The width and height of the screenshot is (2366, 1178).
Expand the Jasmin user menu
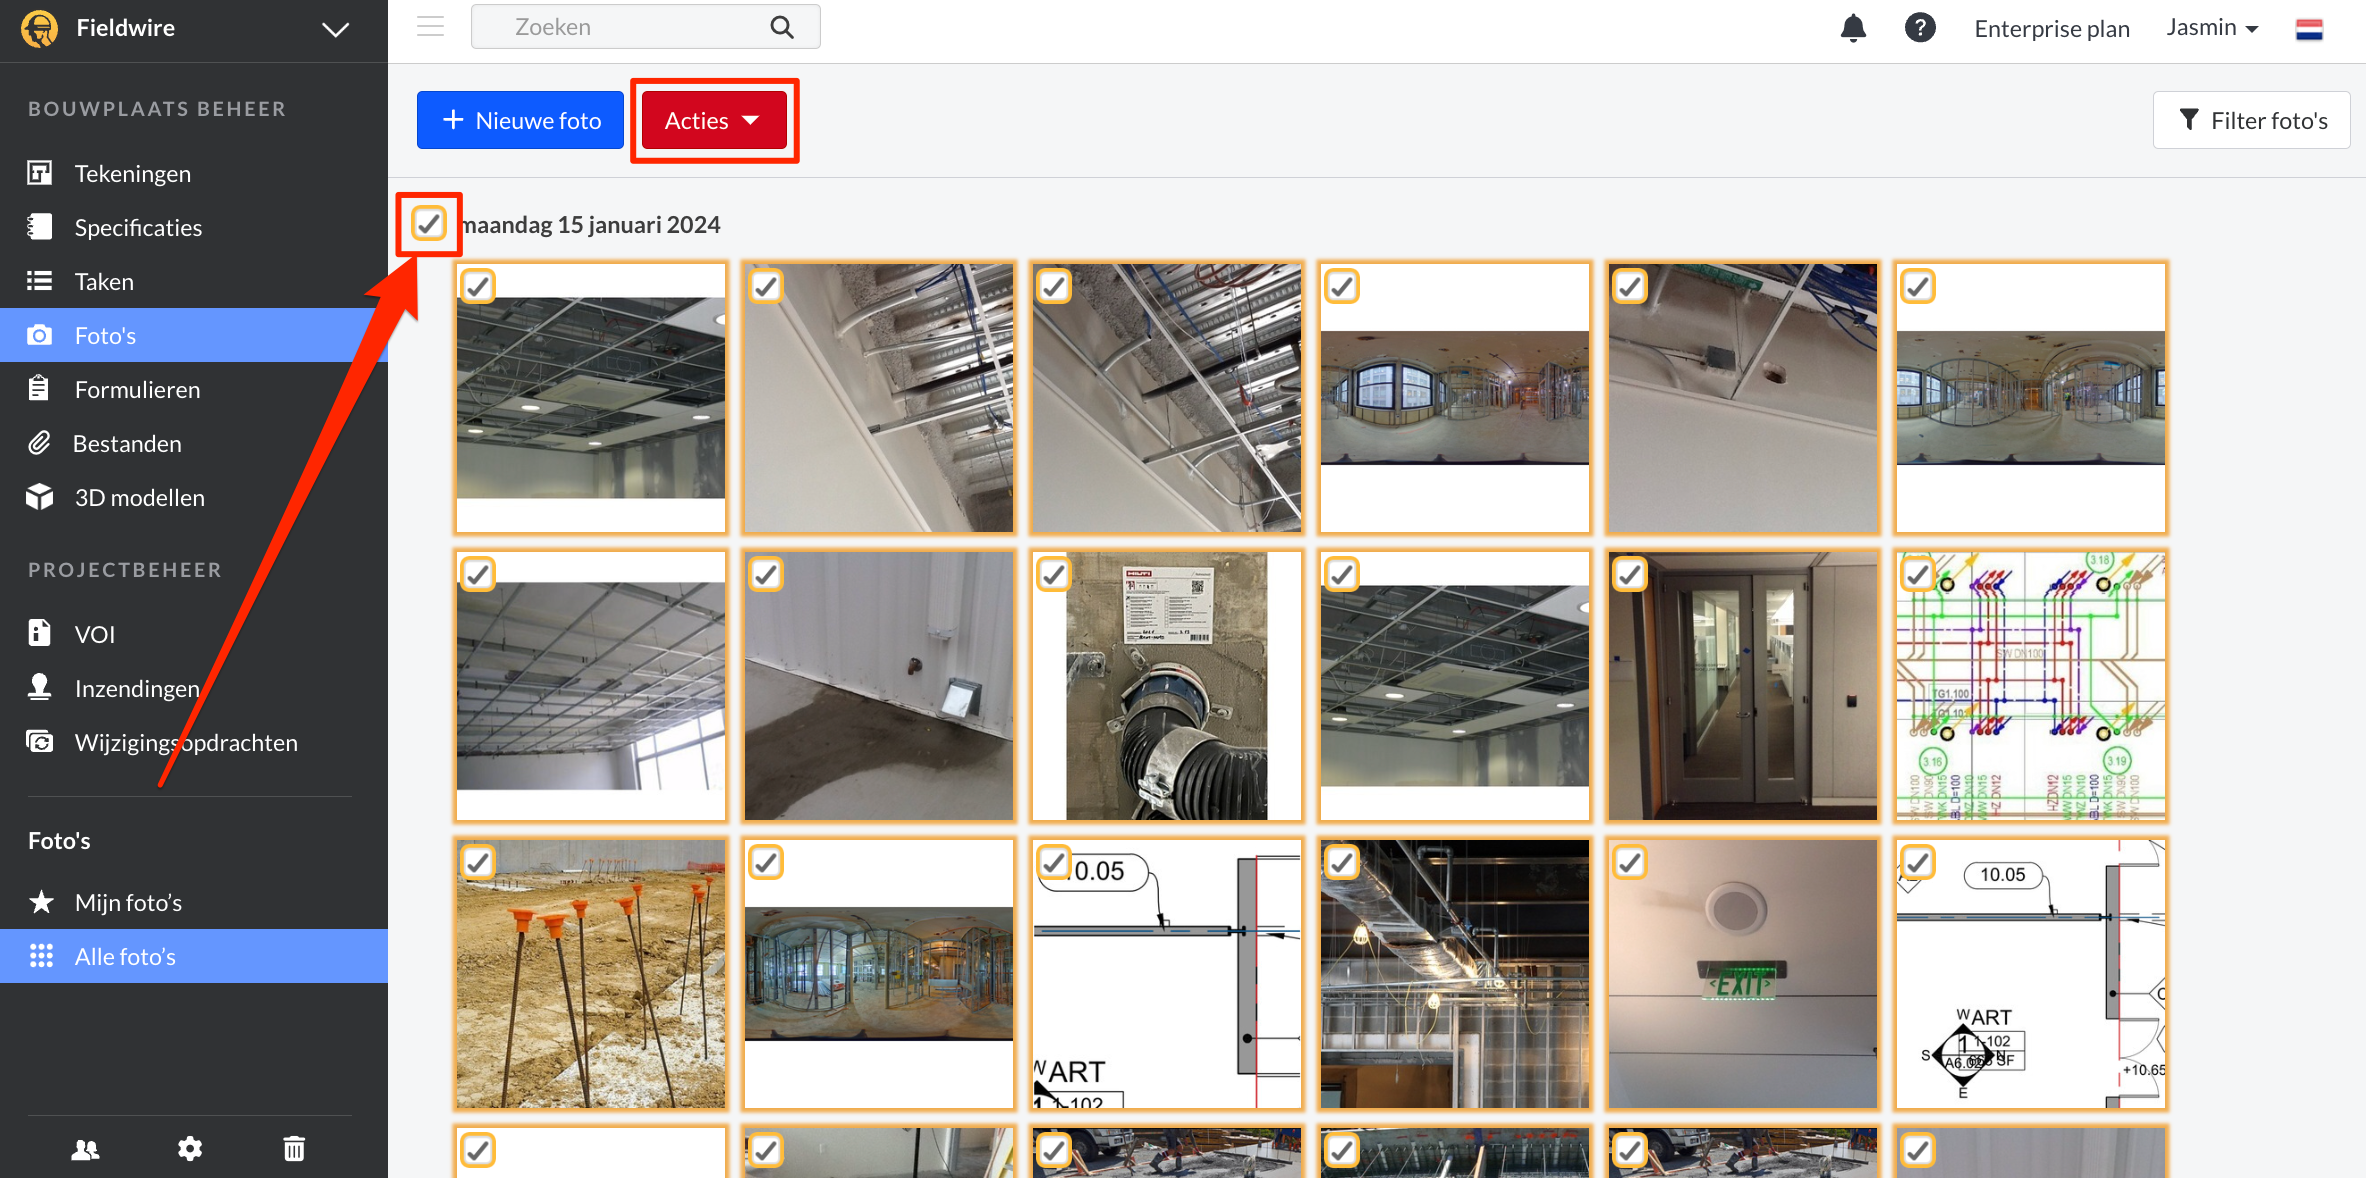[x=2212, y=28]
